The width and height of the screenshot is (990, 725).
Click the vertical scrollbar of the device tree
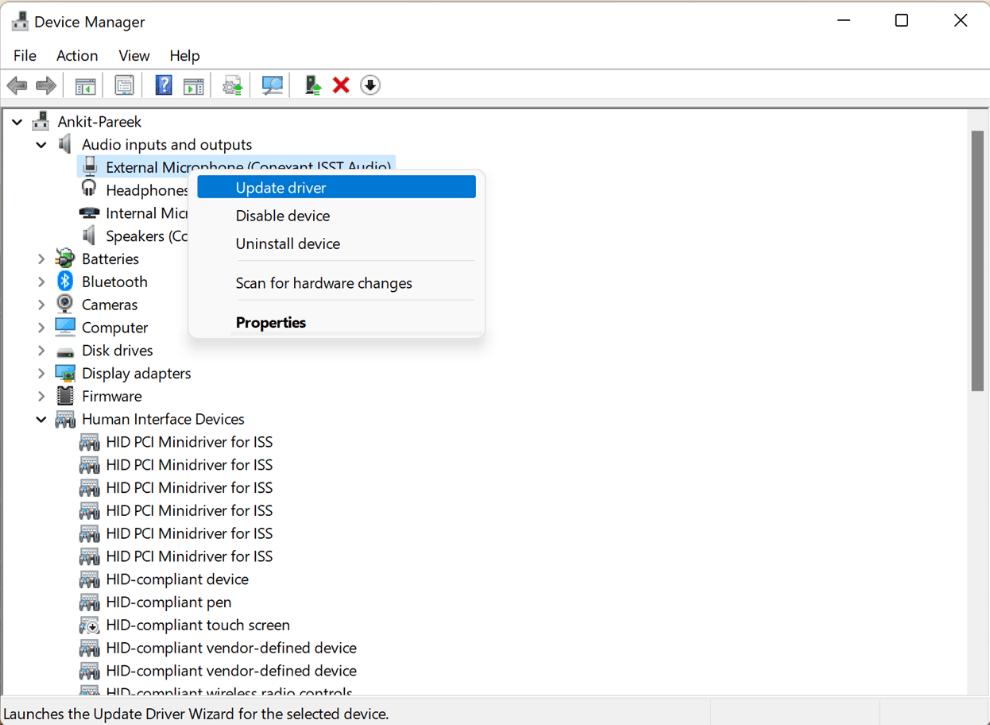(977, 260)
